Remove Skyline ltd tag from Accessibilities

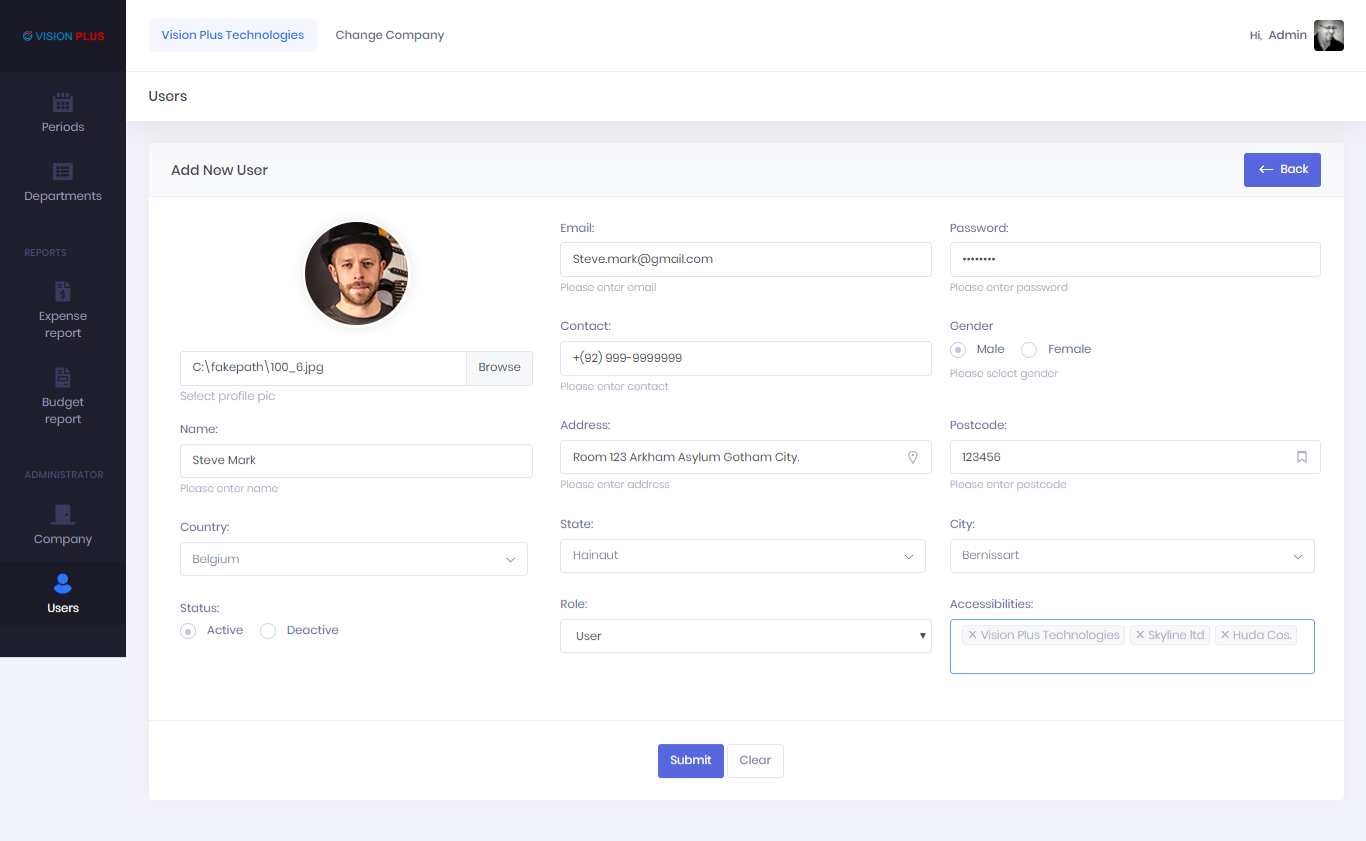click(x=1140, y=635)
